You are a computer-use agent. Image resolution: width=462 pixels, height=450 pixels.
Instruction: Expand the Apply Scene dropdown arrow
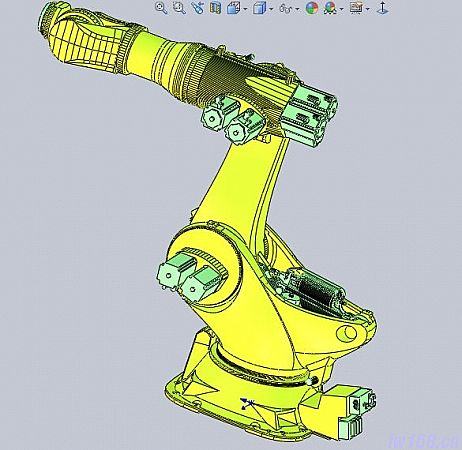pos(342,9)
